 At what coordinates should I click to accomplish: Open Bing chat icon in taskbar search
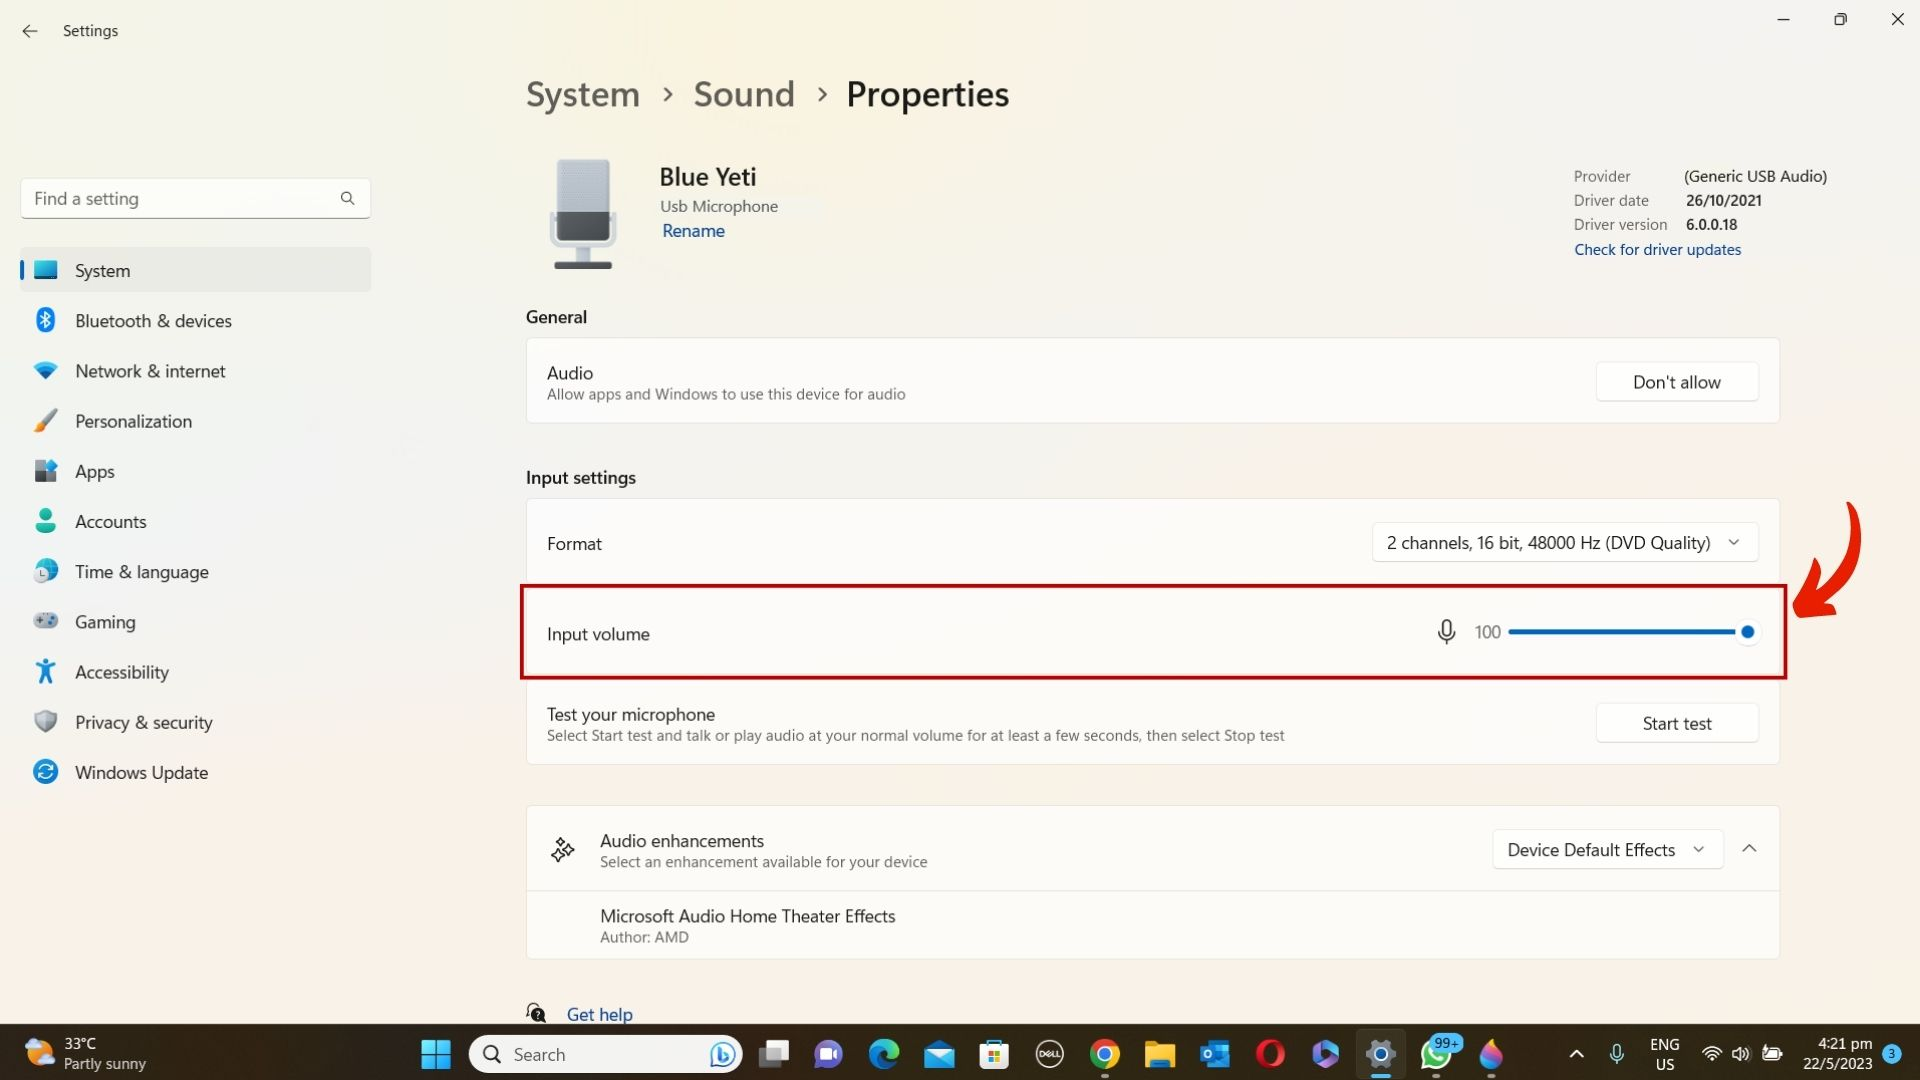click(x=722, y=1054)
